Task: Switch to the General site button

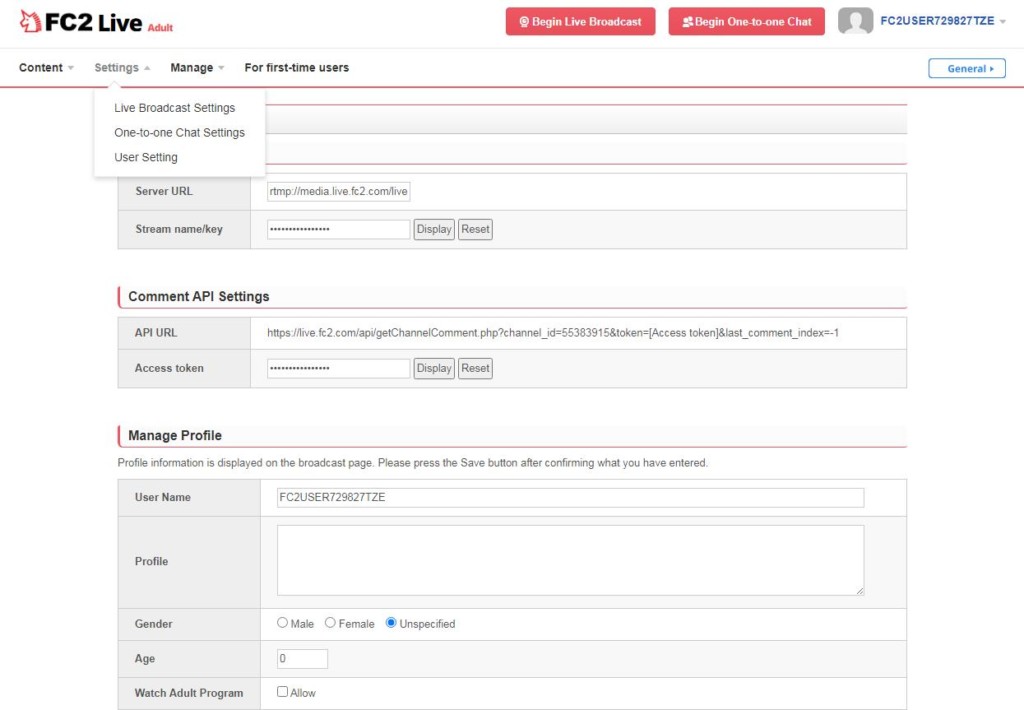Action: click(x=967, y=68)
